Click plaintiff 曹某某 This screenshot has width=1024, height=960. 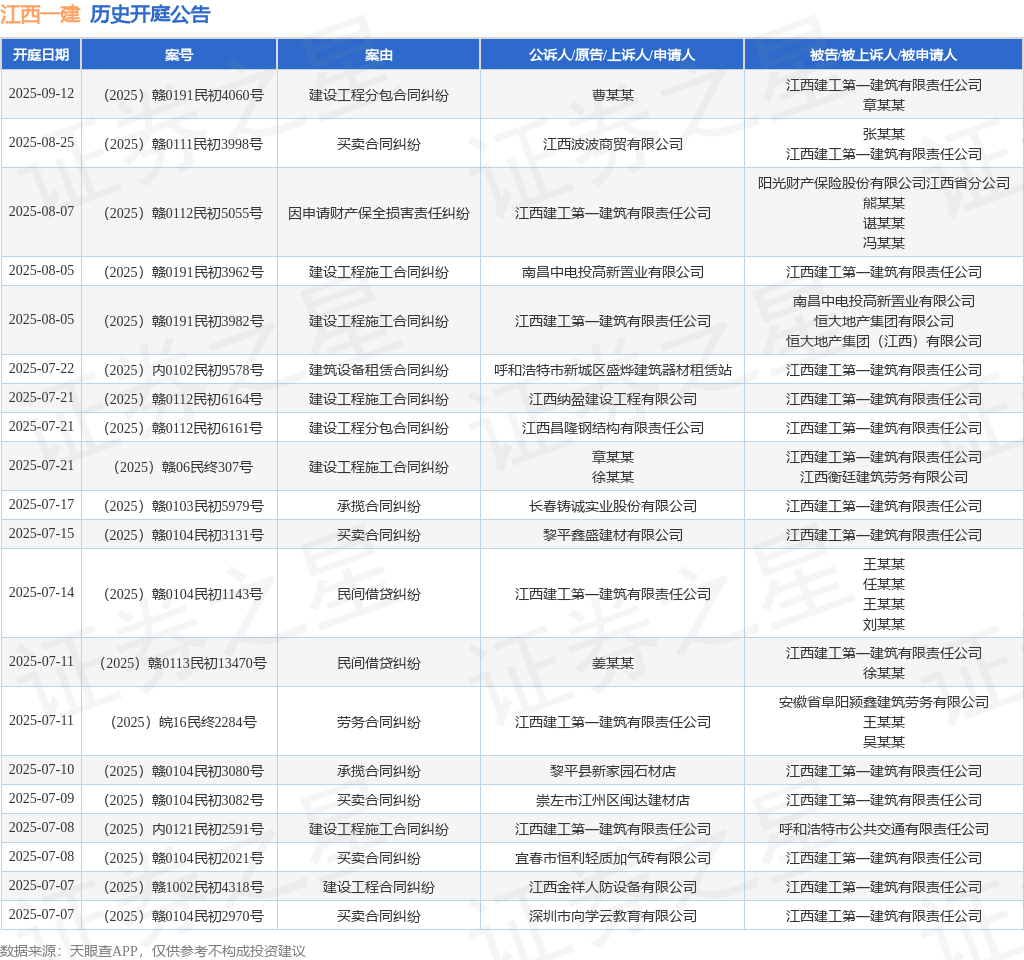click(x=613, y=95)
